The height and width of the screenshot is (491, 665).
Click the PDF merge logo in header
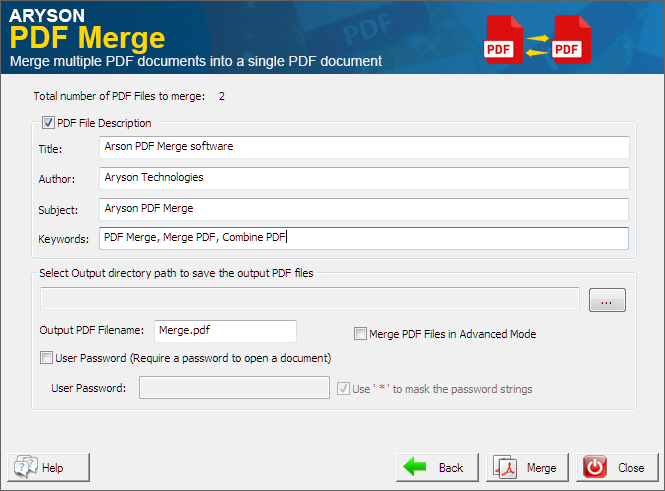537,39
